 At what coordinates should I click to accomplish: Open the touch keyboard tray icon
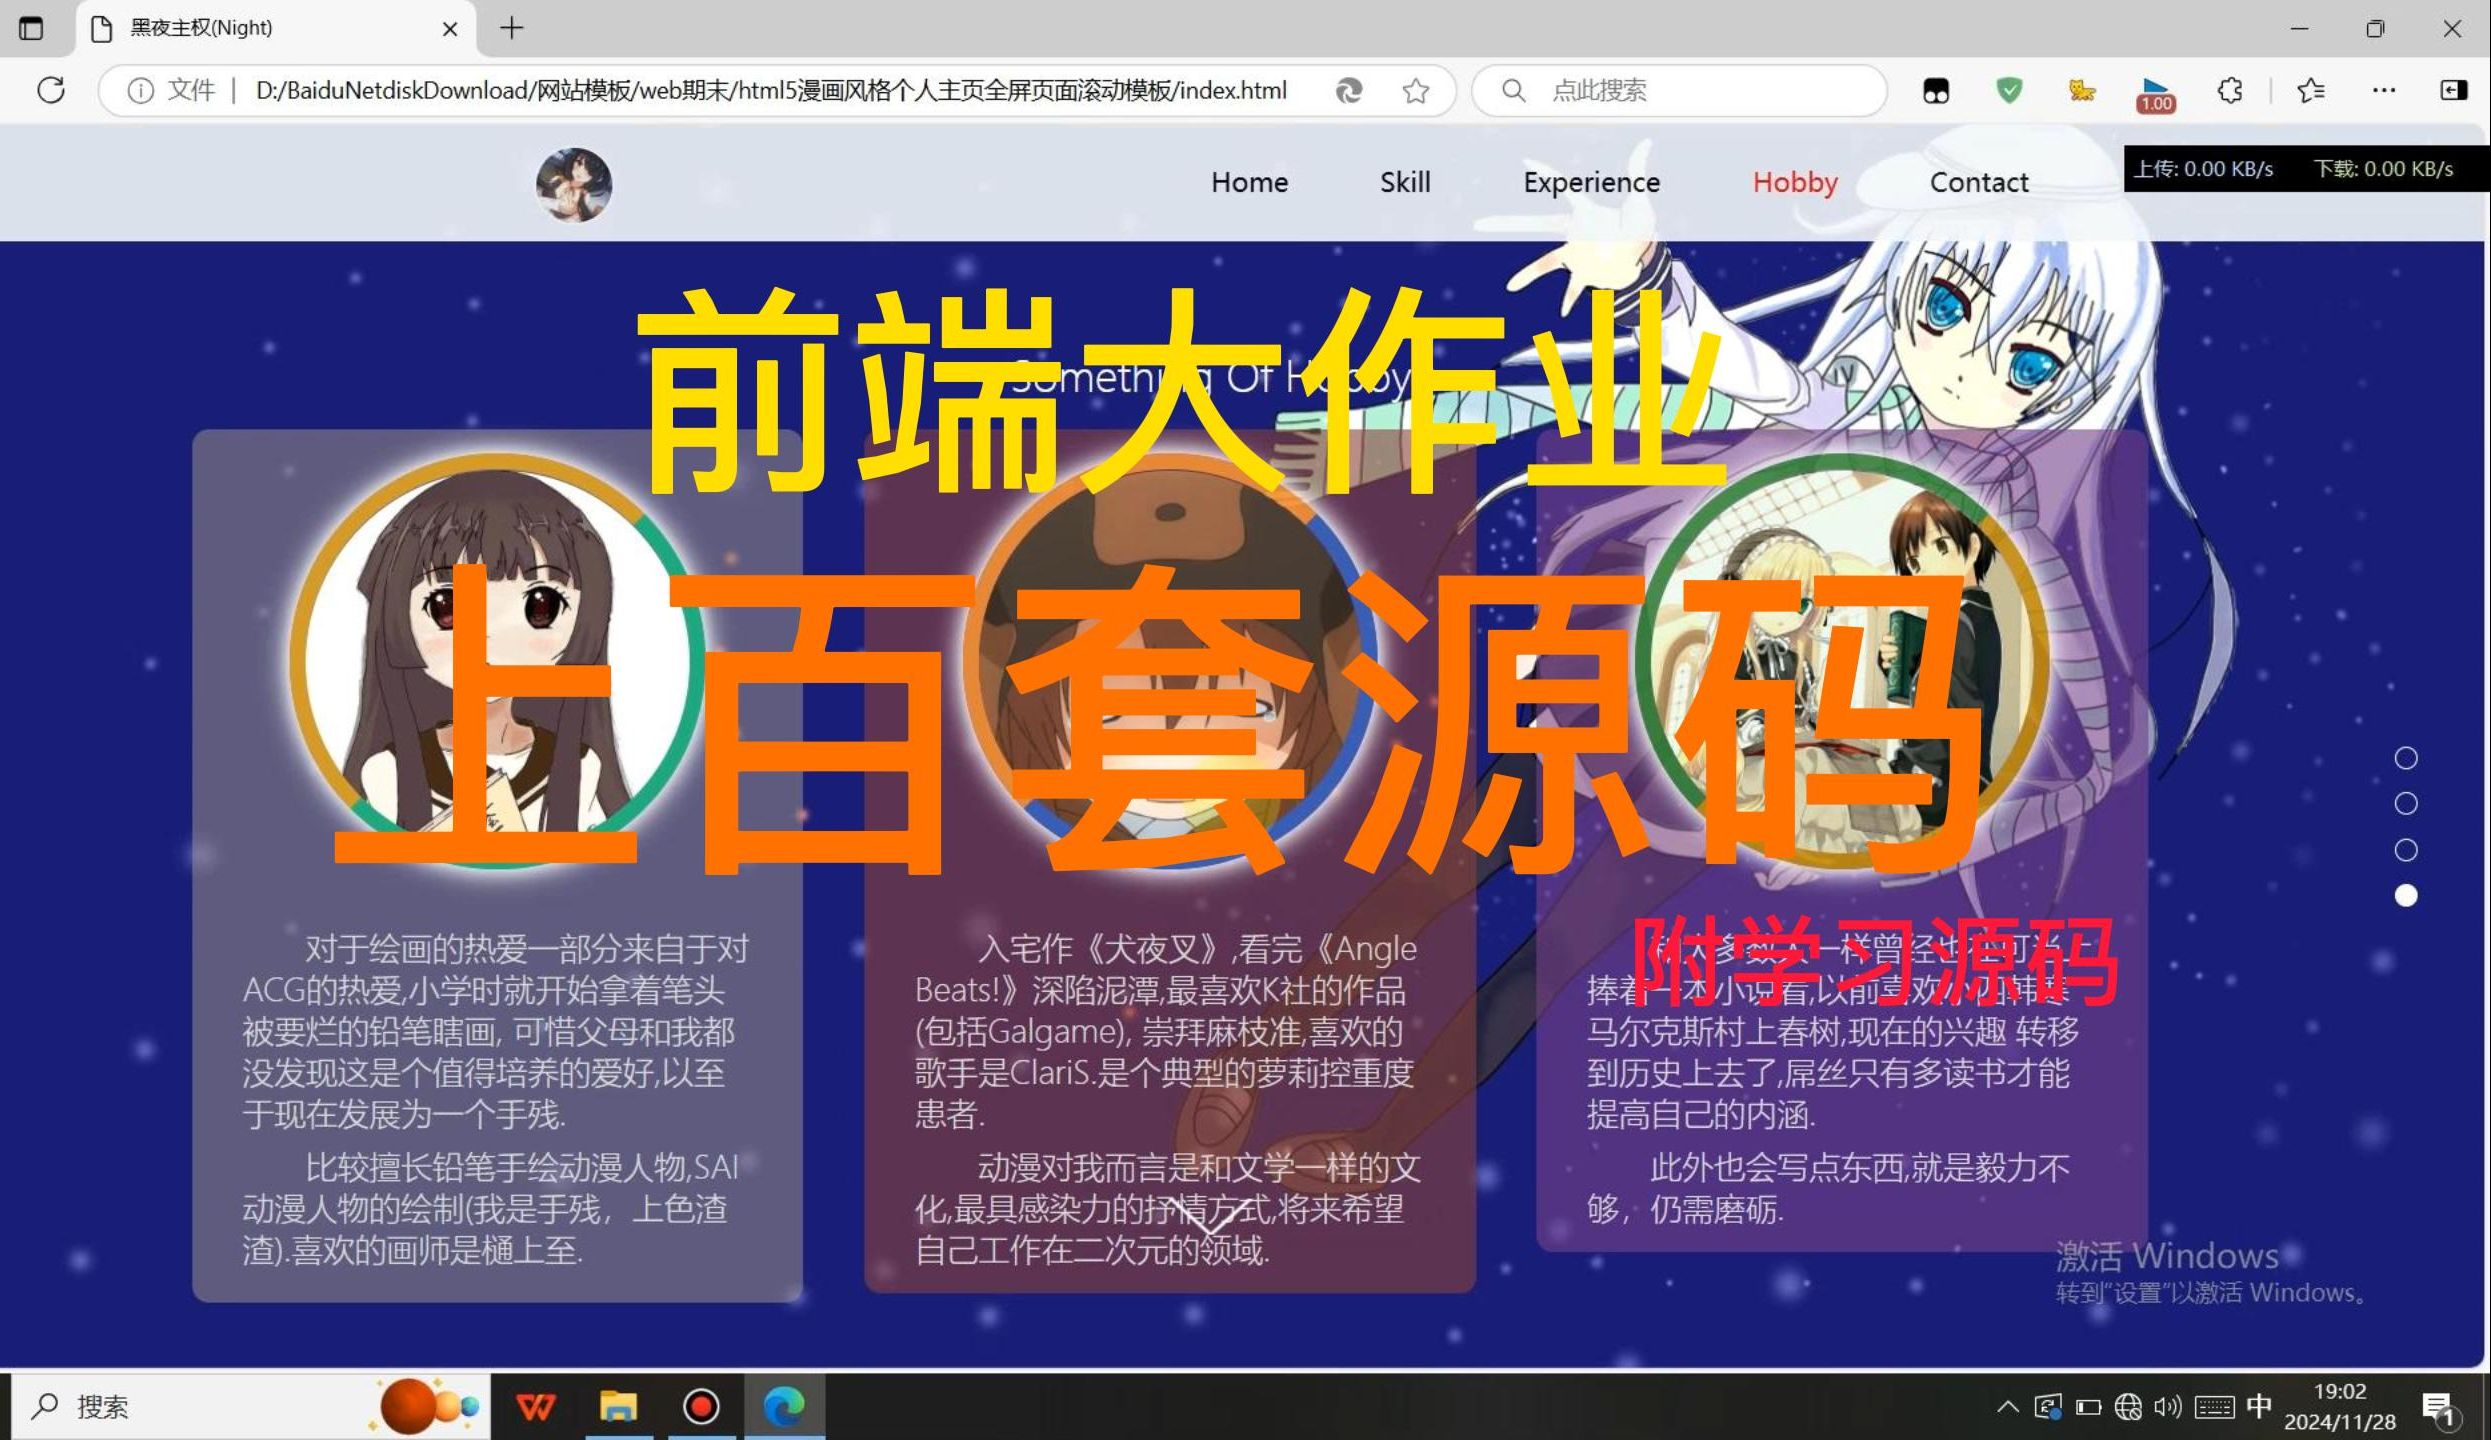(x=2214, y=1407)
